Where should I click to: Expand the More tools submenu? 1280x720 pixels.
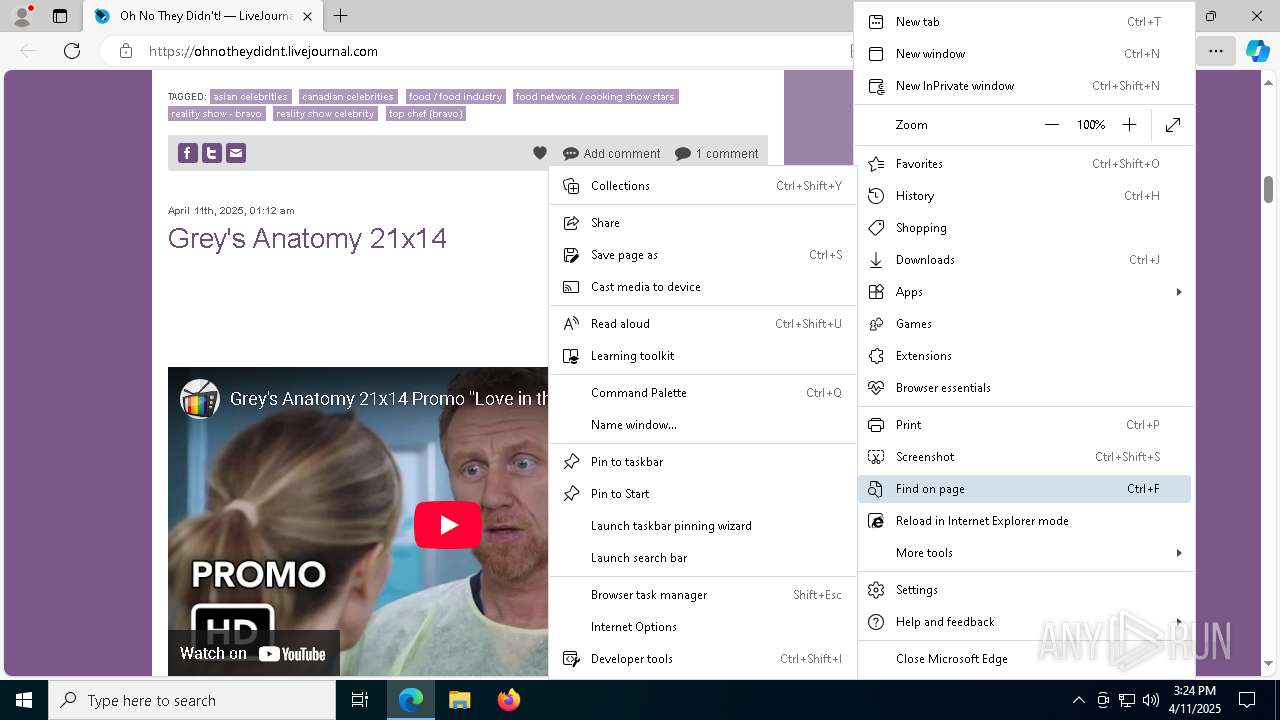click(x=1024, y=553)
